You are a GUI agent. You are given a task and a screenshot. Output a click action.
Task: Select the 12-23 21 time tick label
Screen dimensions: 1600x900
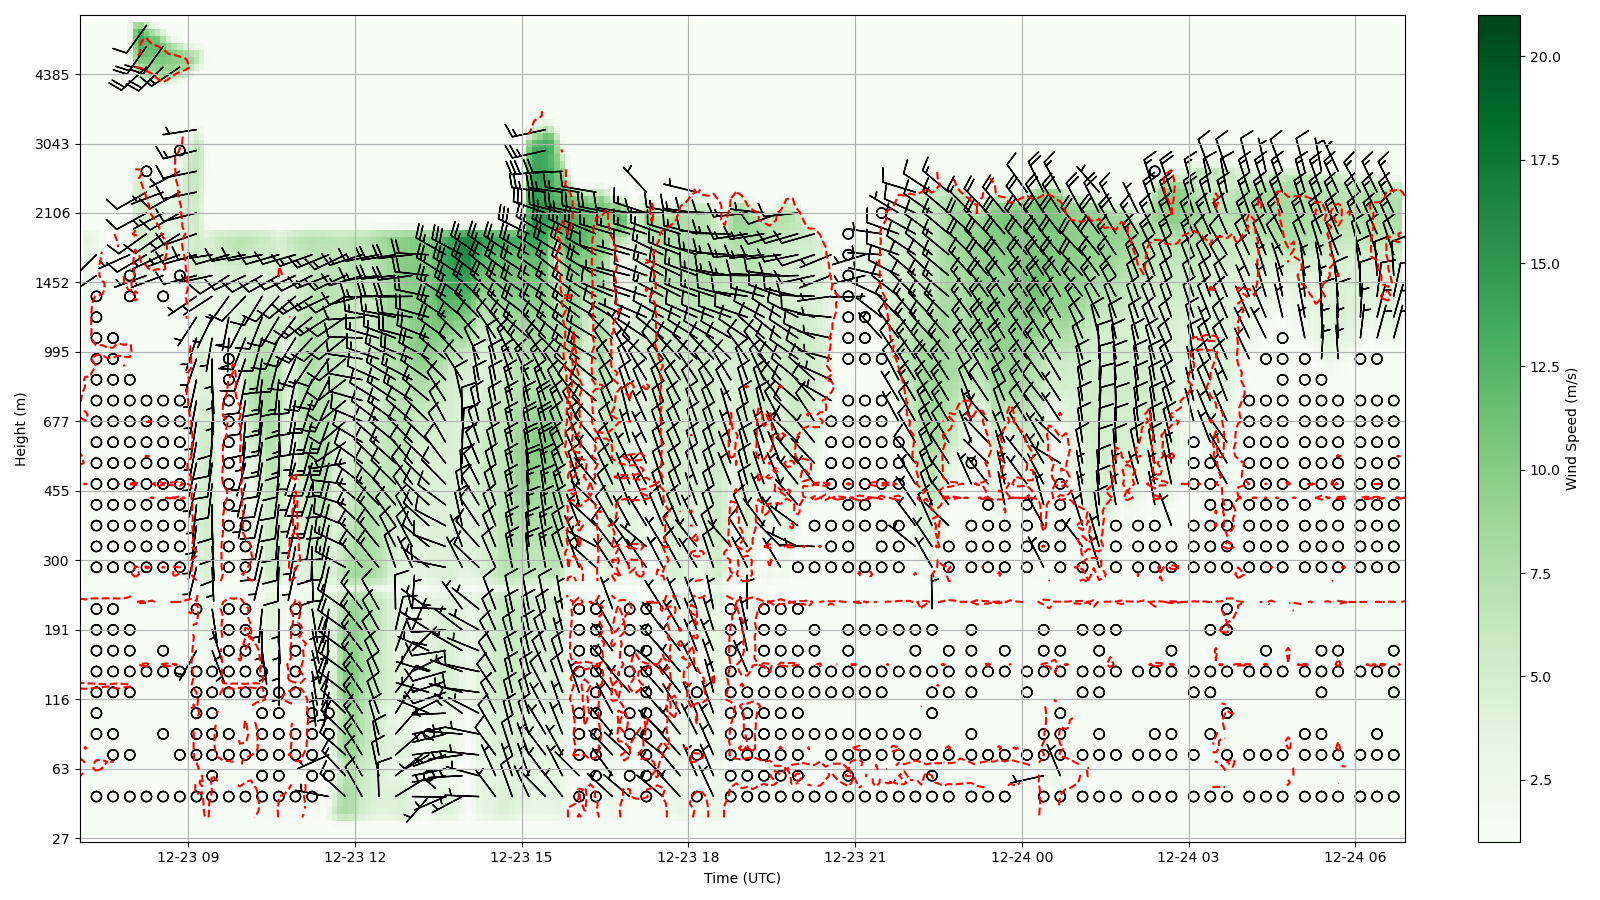pos(855,857)
